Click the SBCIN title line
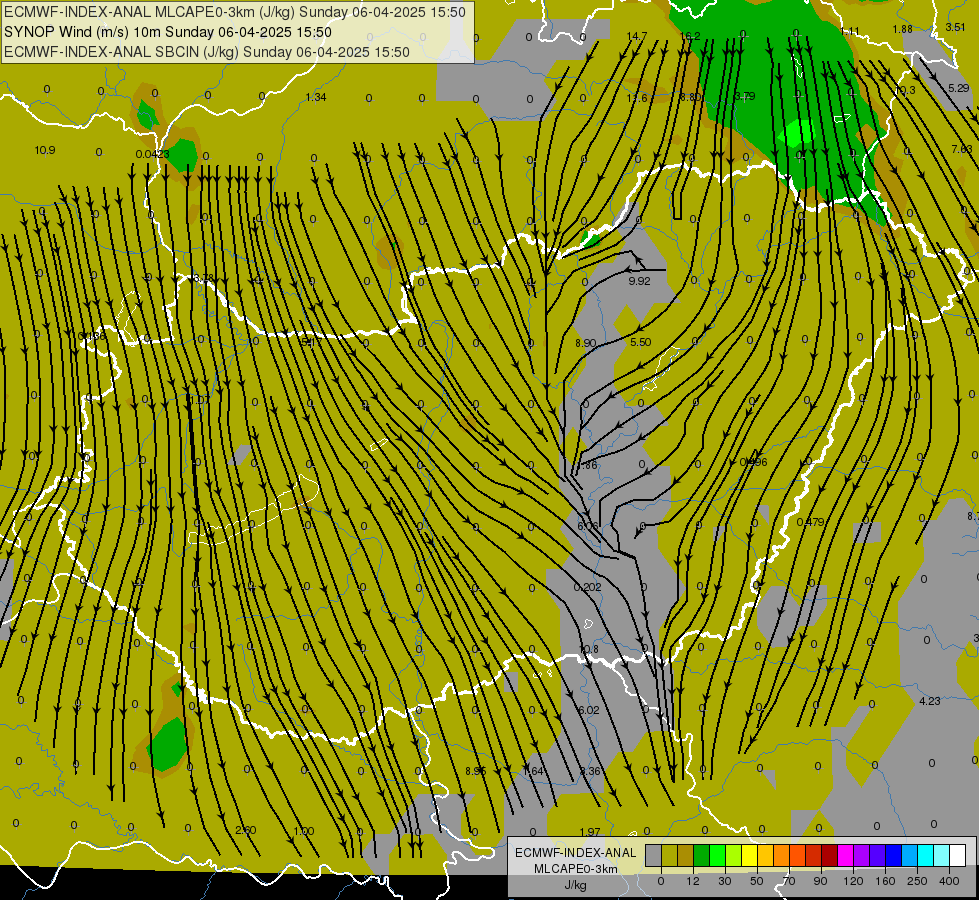 (207, 52)
